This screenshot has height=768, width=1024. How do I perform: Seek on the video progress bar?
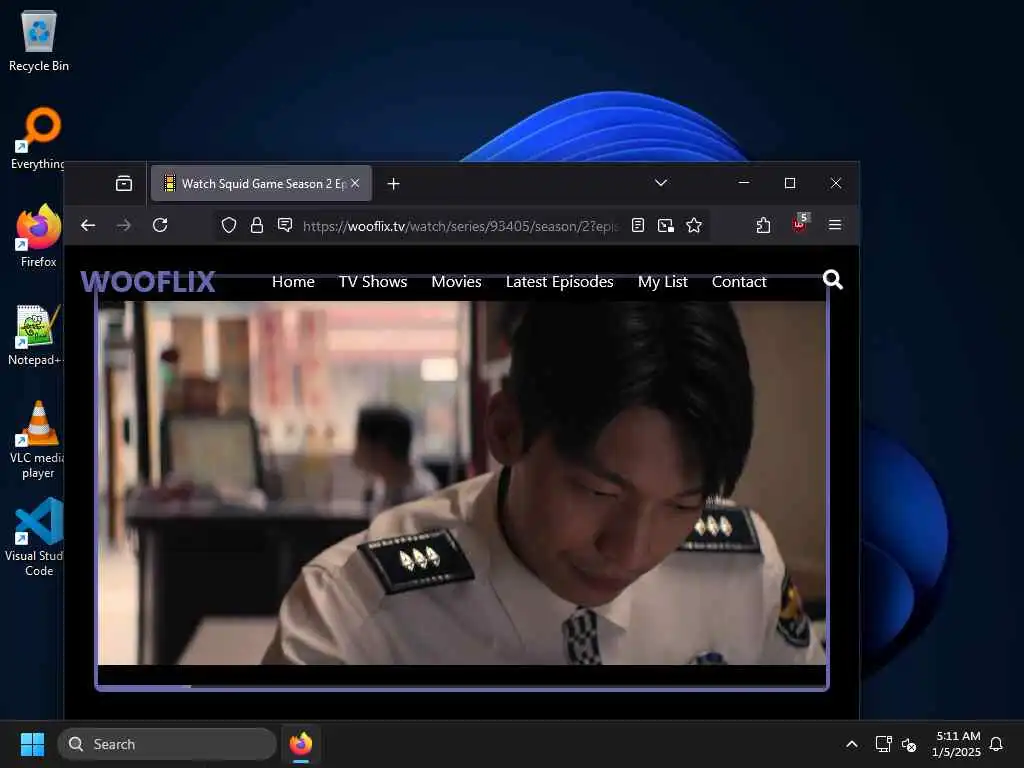point(462,687)
